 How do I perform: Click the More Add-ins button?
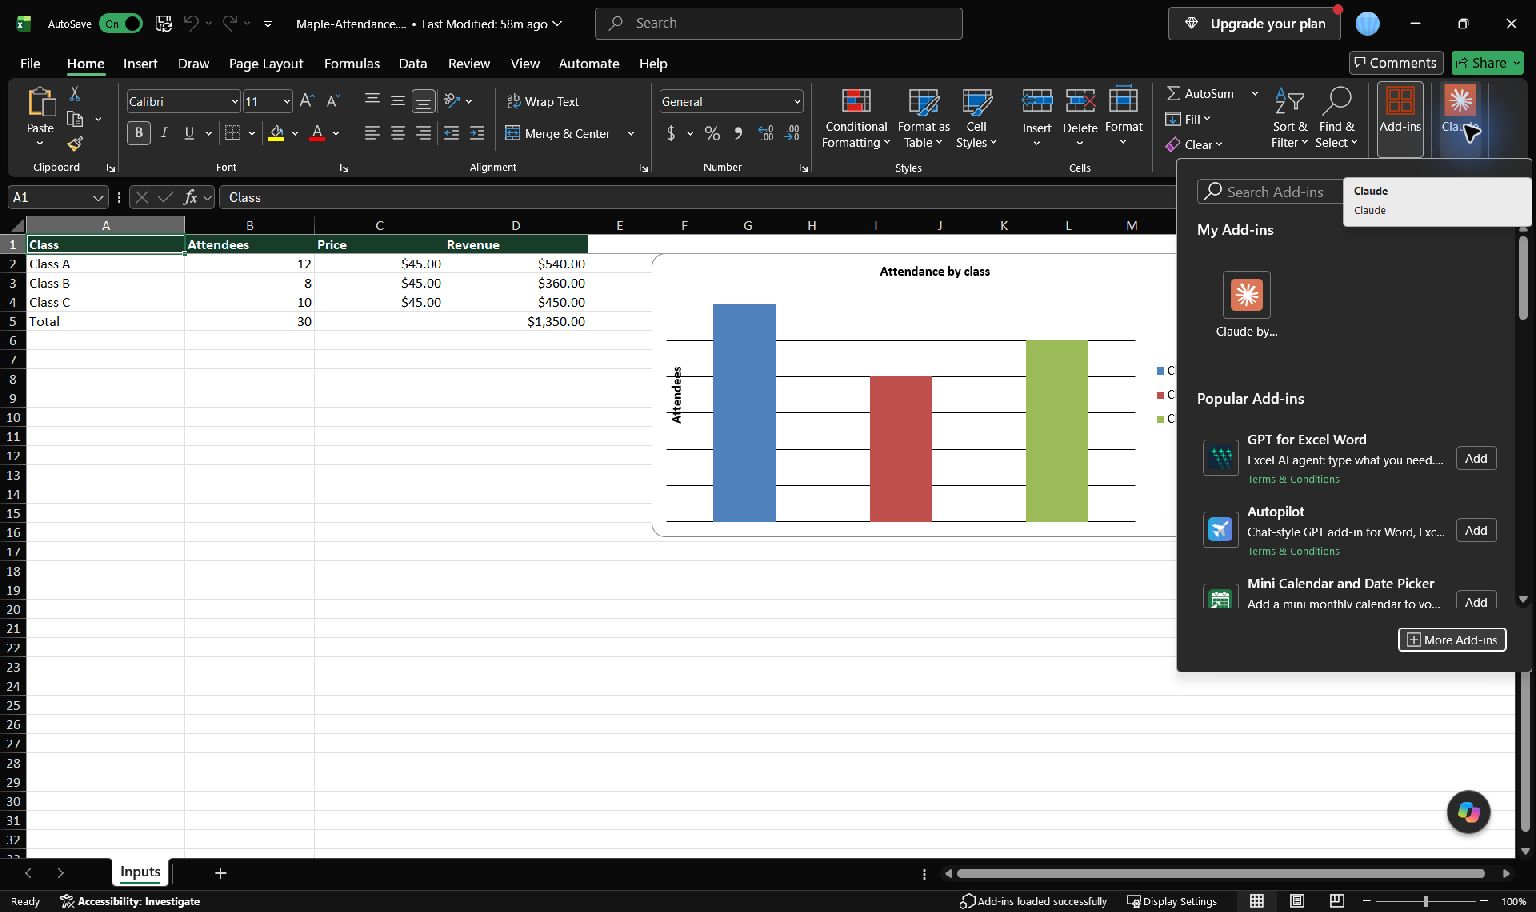[x=1452, y=639]
